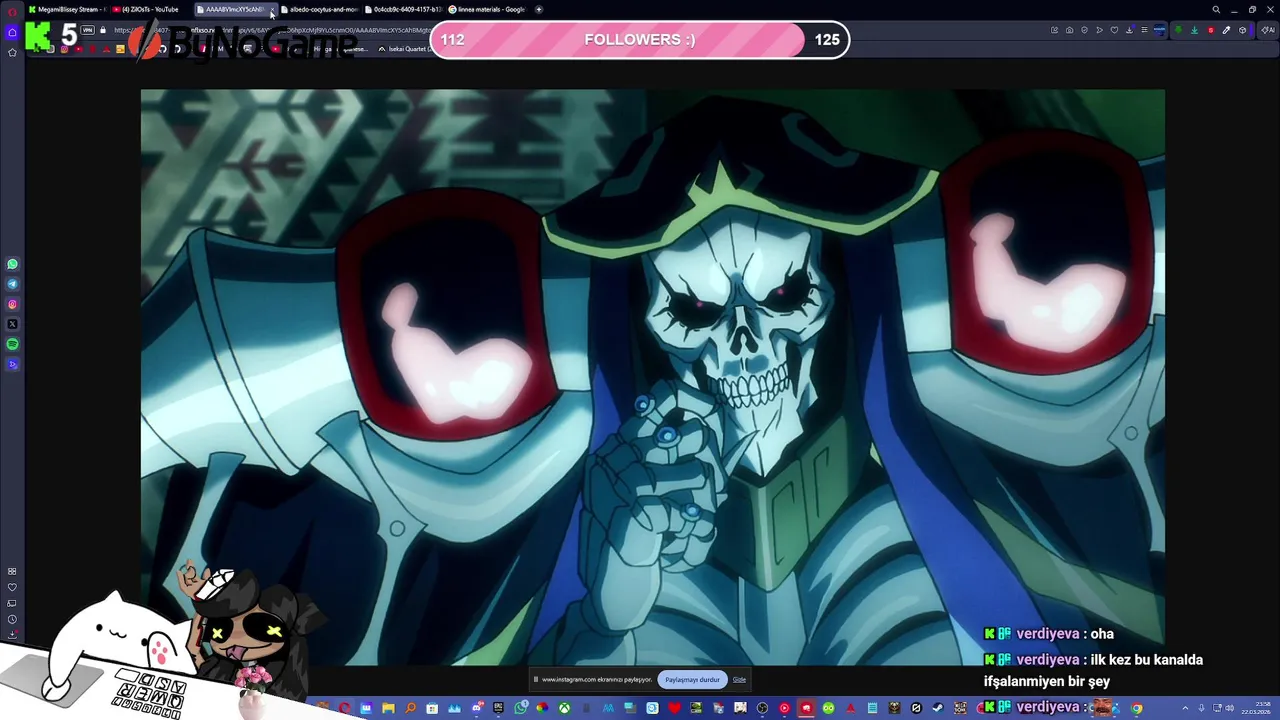The width and height of the screenshot is (1280, 720).
Task: Activate the eyedropper color picker extension
Action: 1226,30
